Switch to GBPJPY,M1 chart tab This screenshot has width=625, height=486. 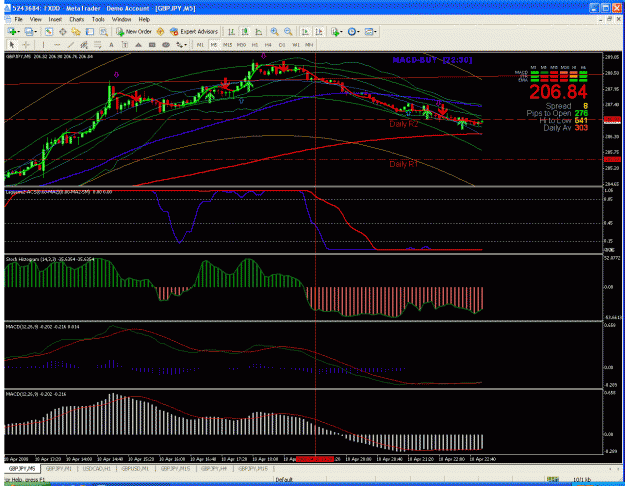coord(58,468)
